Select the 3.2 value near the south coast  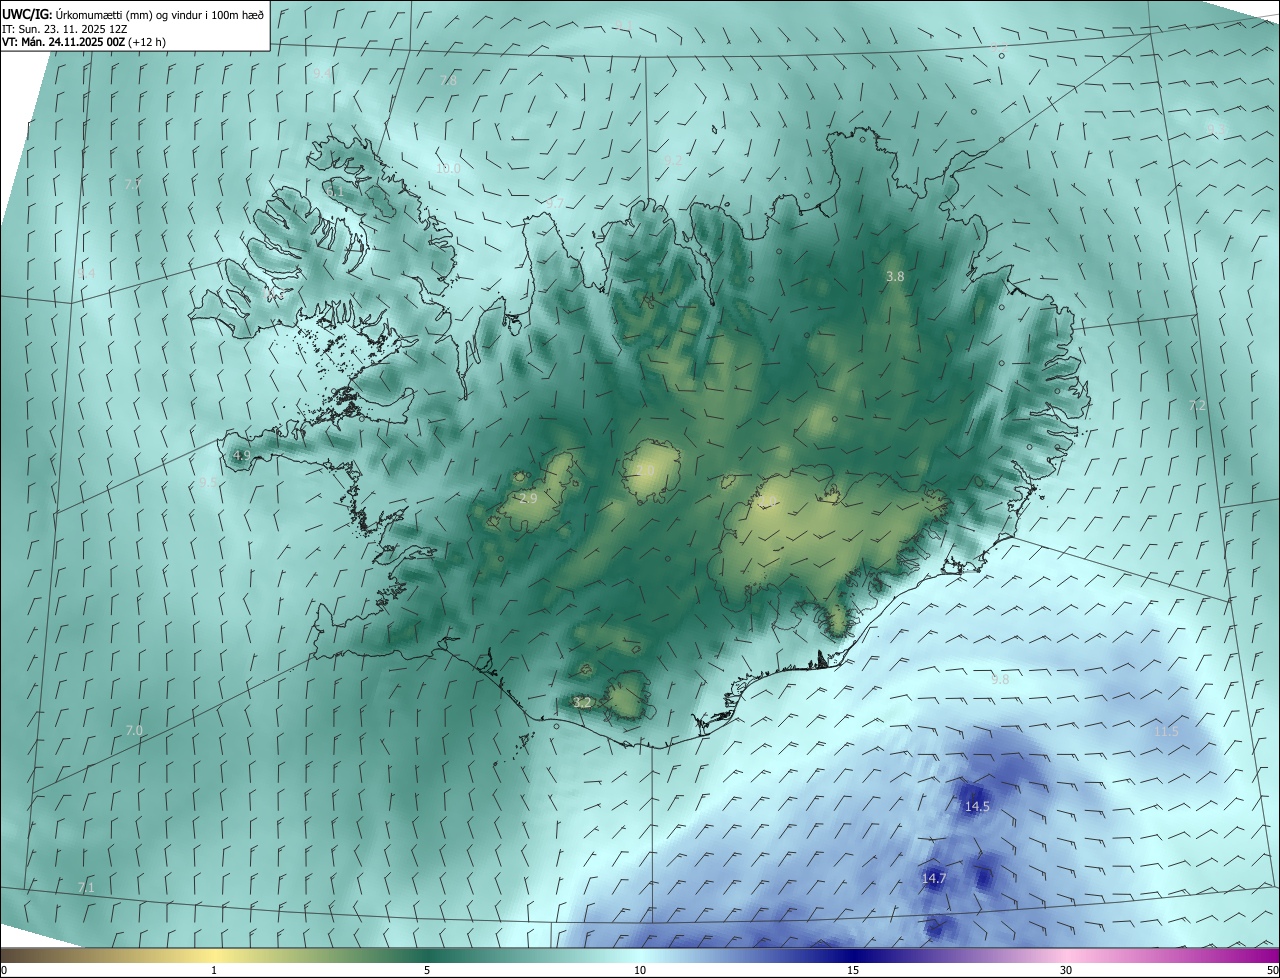pos(582,703)
